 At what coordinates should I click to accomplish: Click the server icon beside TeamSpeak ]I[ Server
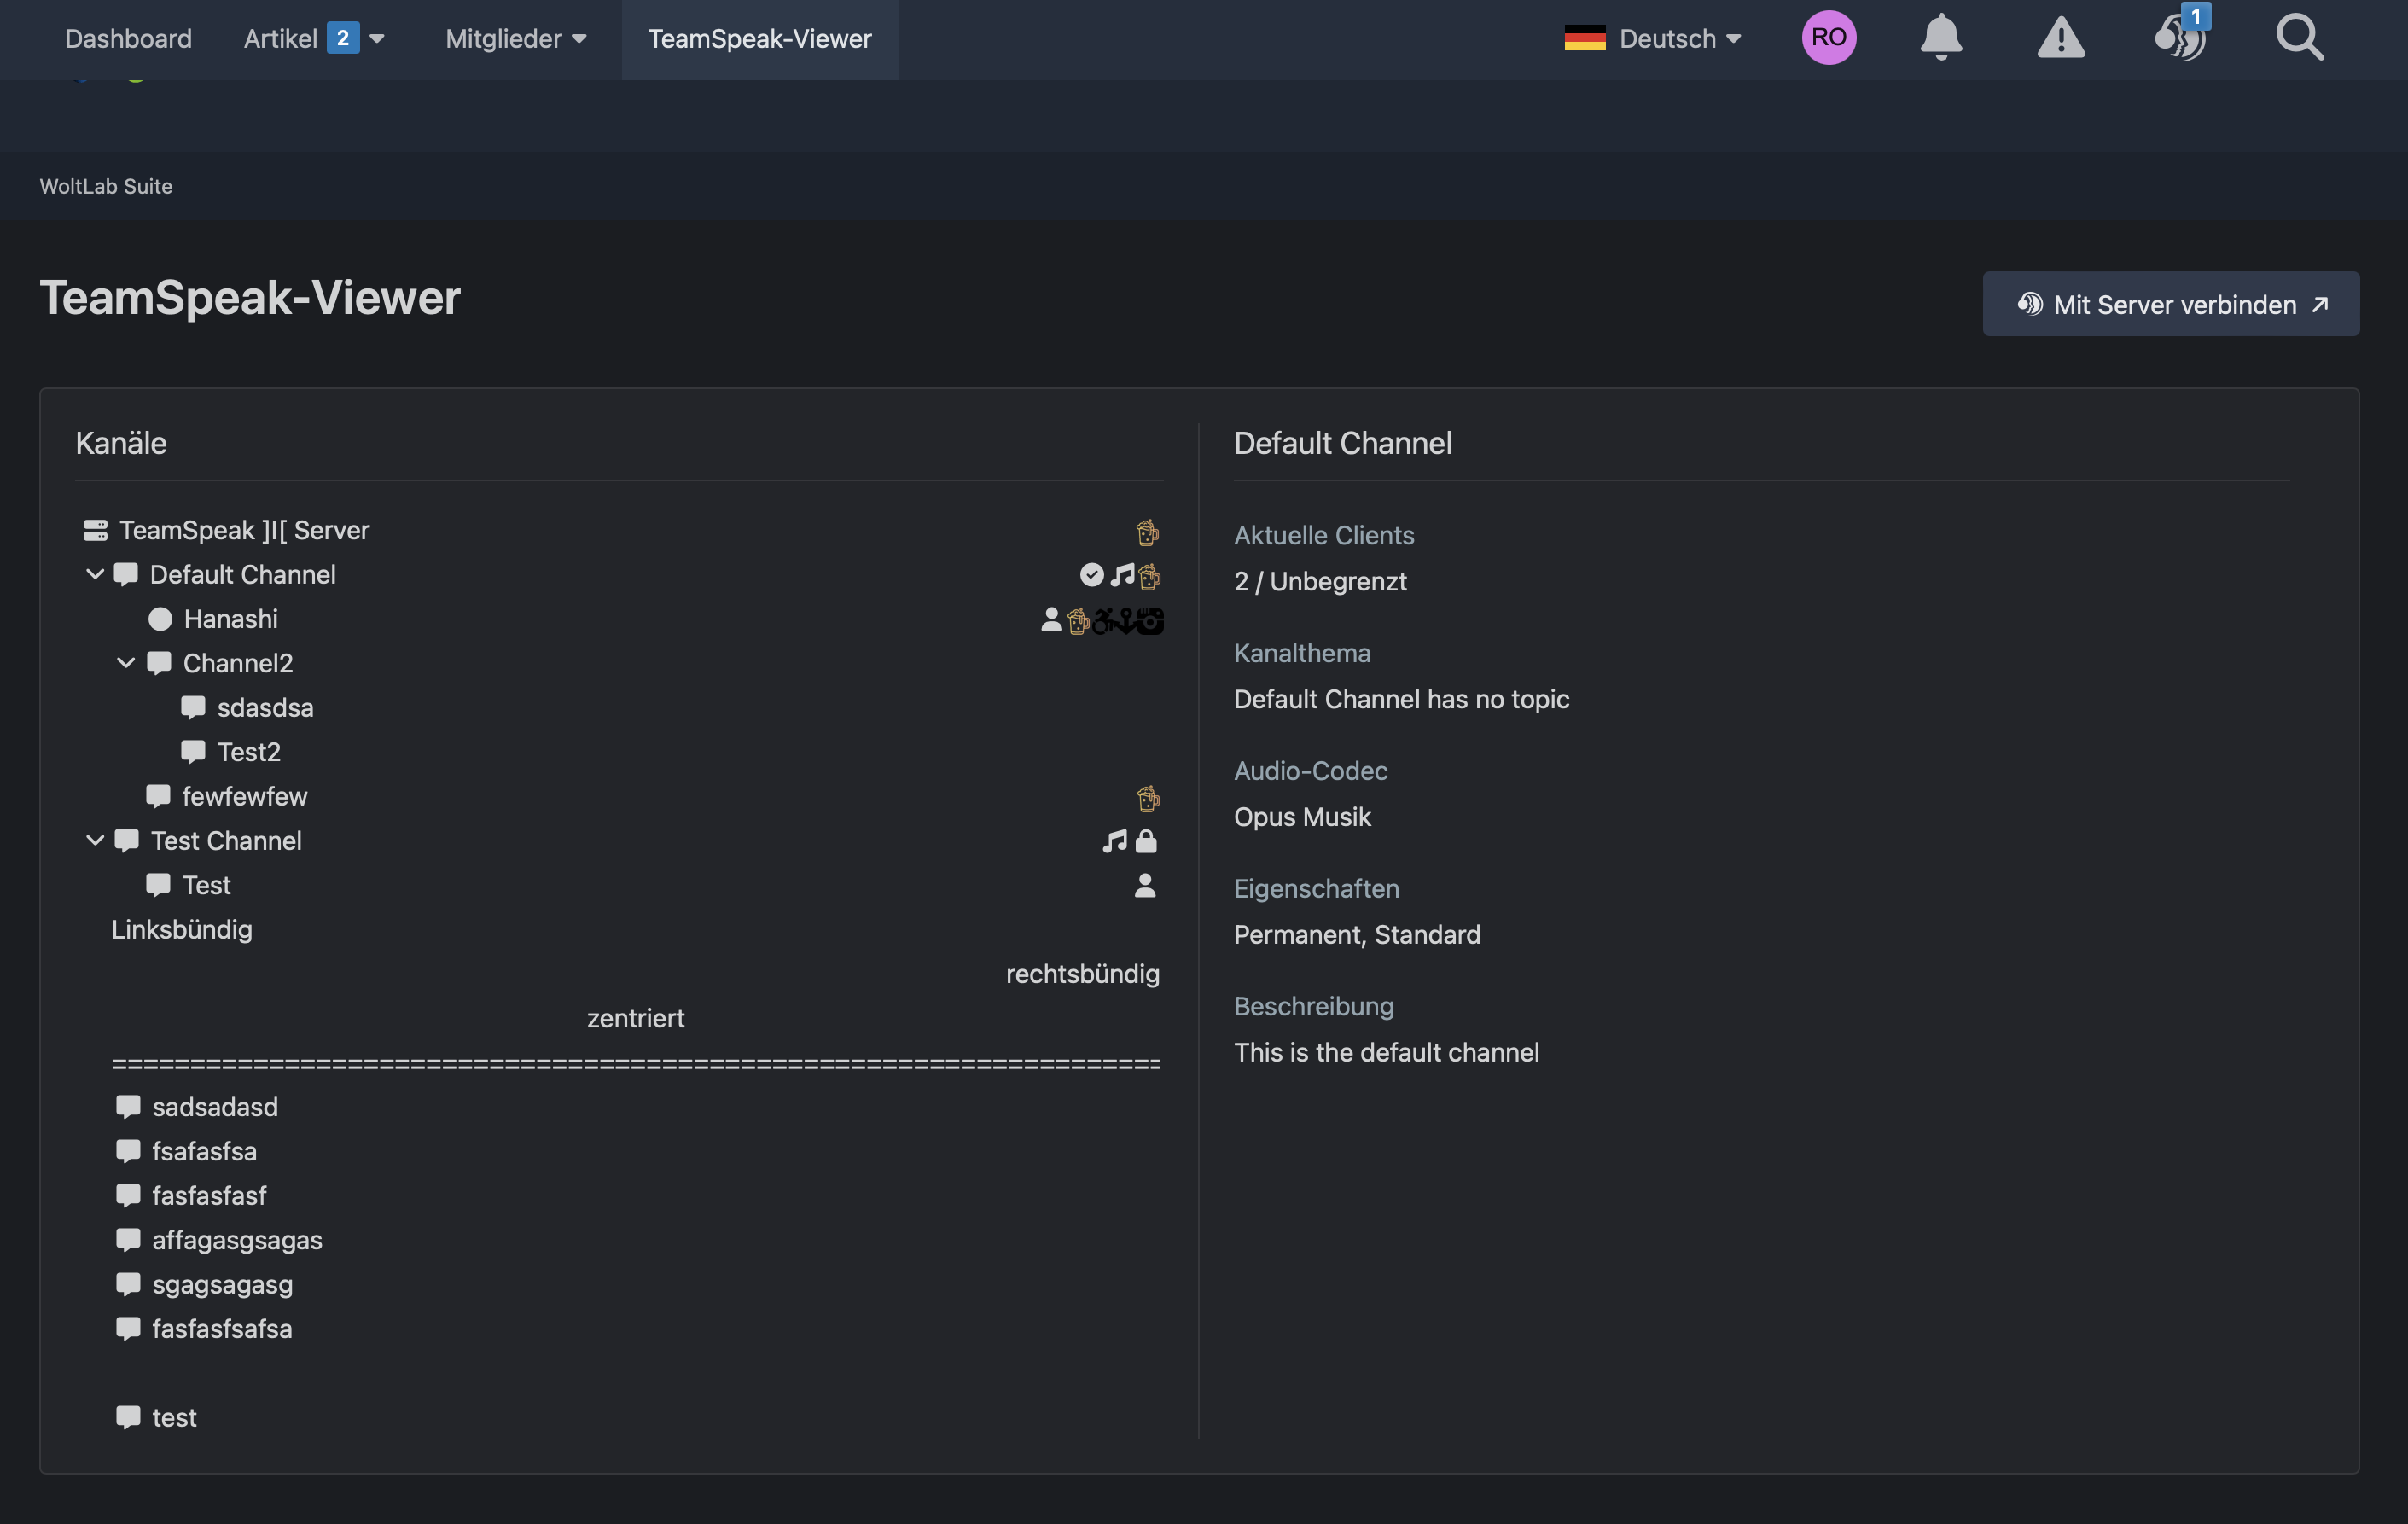tap(95, 530)
